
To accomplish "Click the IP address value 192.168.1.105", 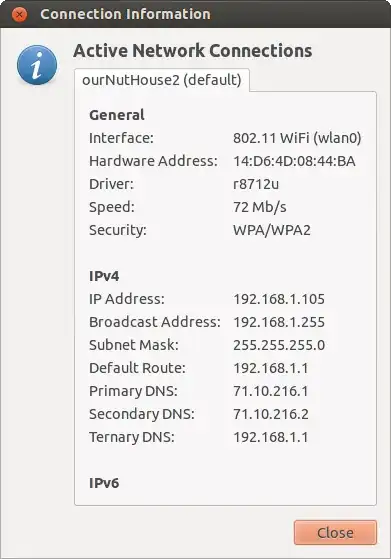I will tap(279, 299).
